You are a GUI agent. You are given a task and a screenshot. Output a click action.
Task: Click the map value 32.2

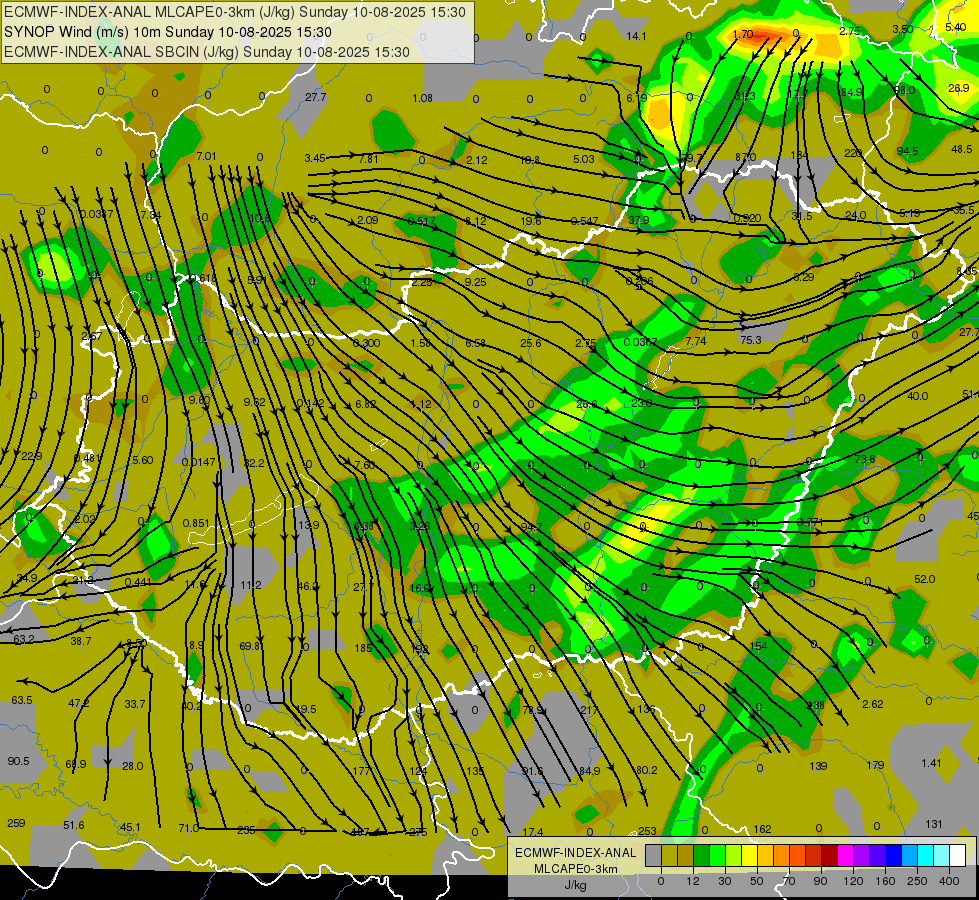tap(254, 463)
